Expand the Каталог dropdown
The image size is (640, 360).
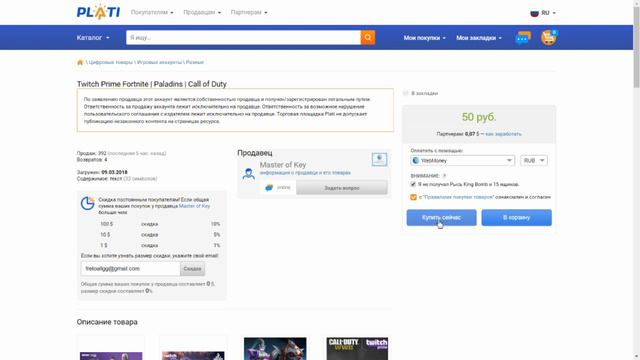pos(93,38)
